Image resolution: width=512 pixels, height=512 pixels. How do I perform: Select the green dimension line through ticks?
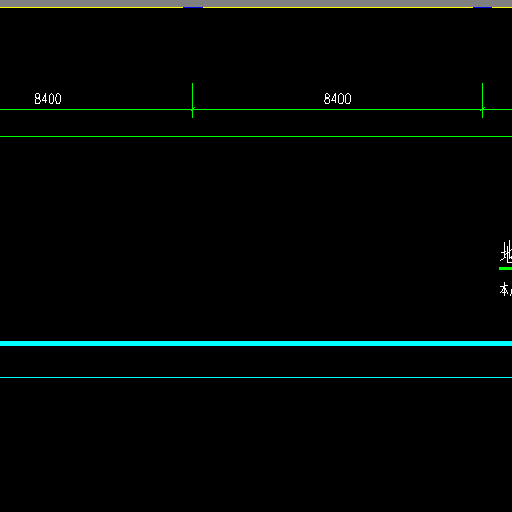tap(256, 109)
